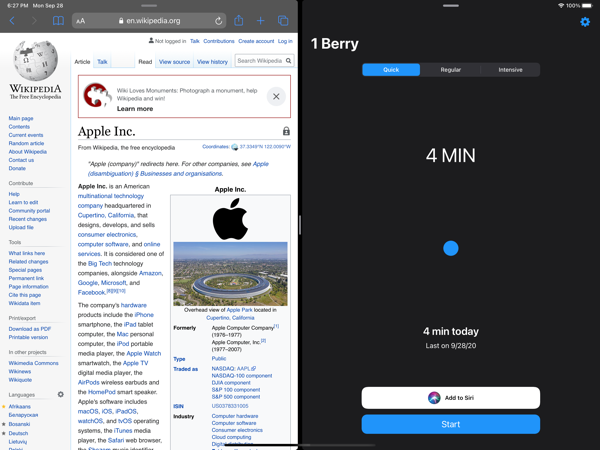Image resolution: width=600 pixels, height=450 pixels.
Task: Open Main page sidebar link
Action: click(21, 118)
